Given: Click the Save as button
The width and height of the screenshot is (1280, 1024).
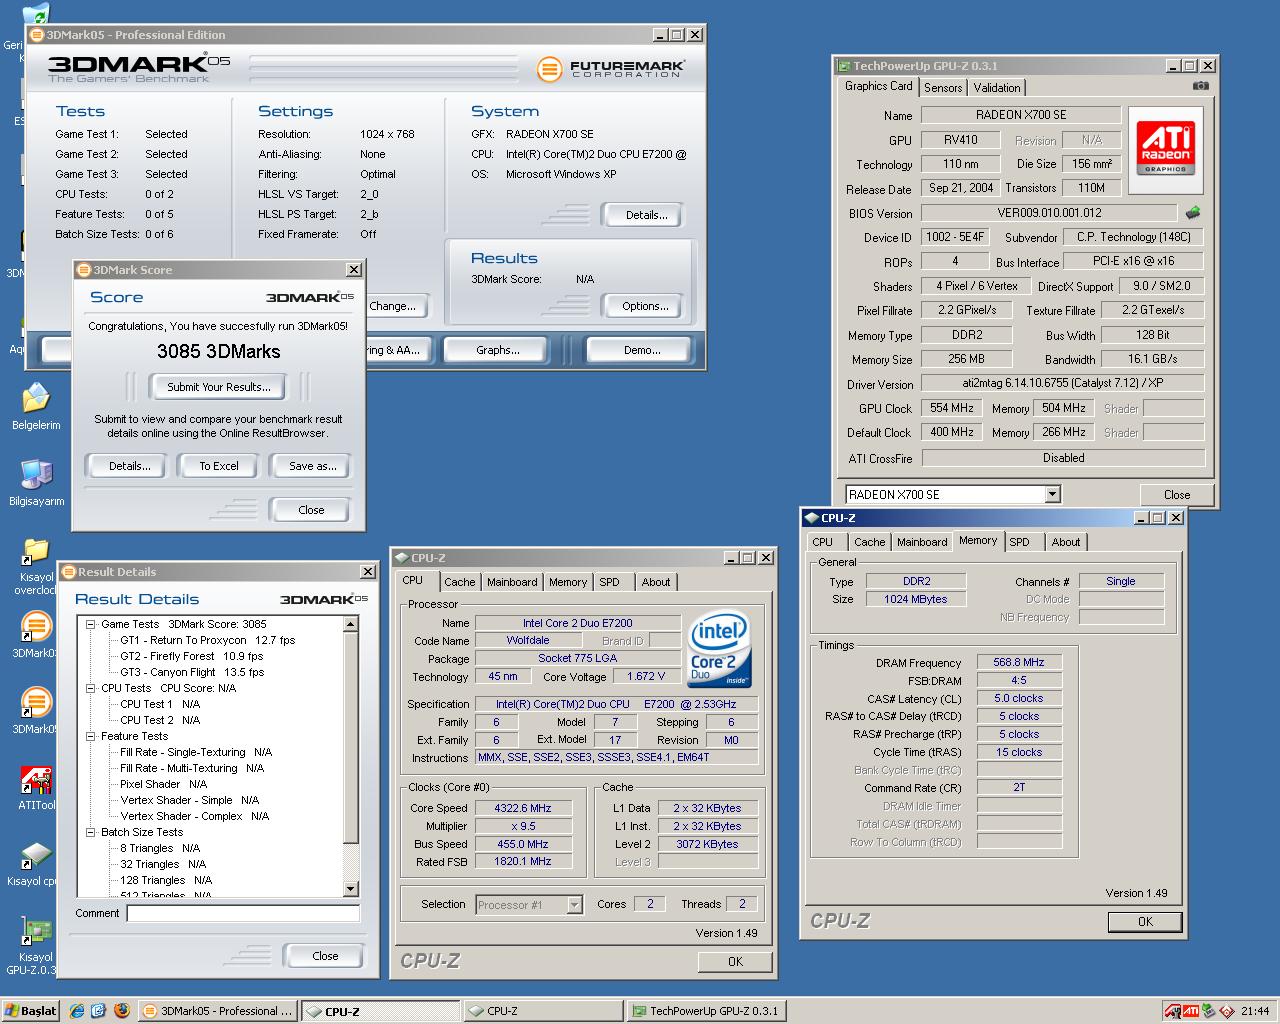Looking at the screenshot, I should (x=312, y=466).
